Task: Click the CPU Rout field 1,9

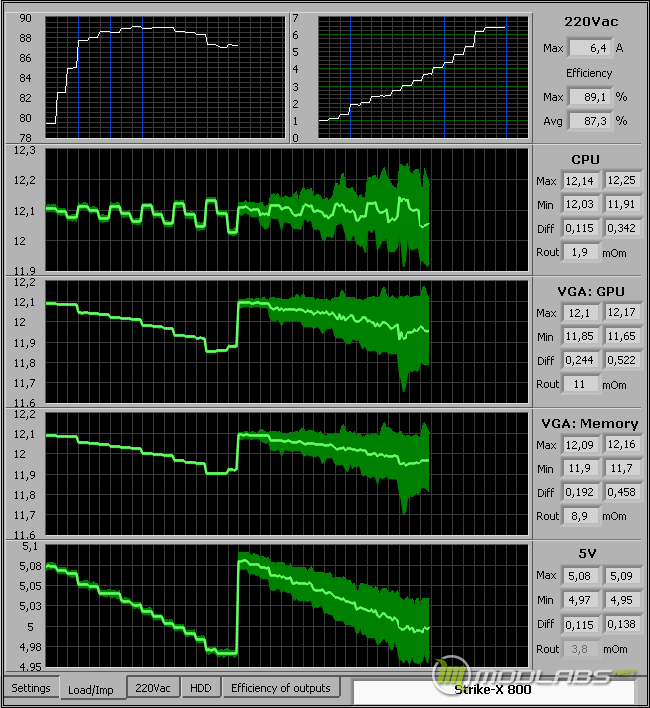Action: tap(580, 252)
